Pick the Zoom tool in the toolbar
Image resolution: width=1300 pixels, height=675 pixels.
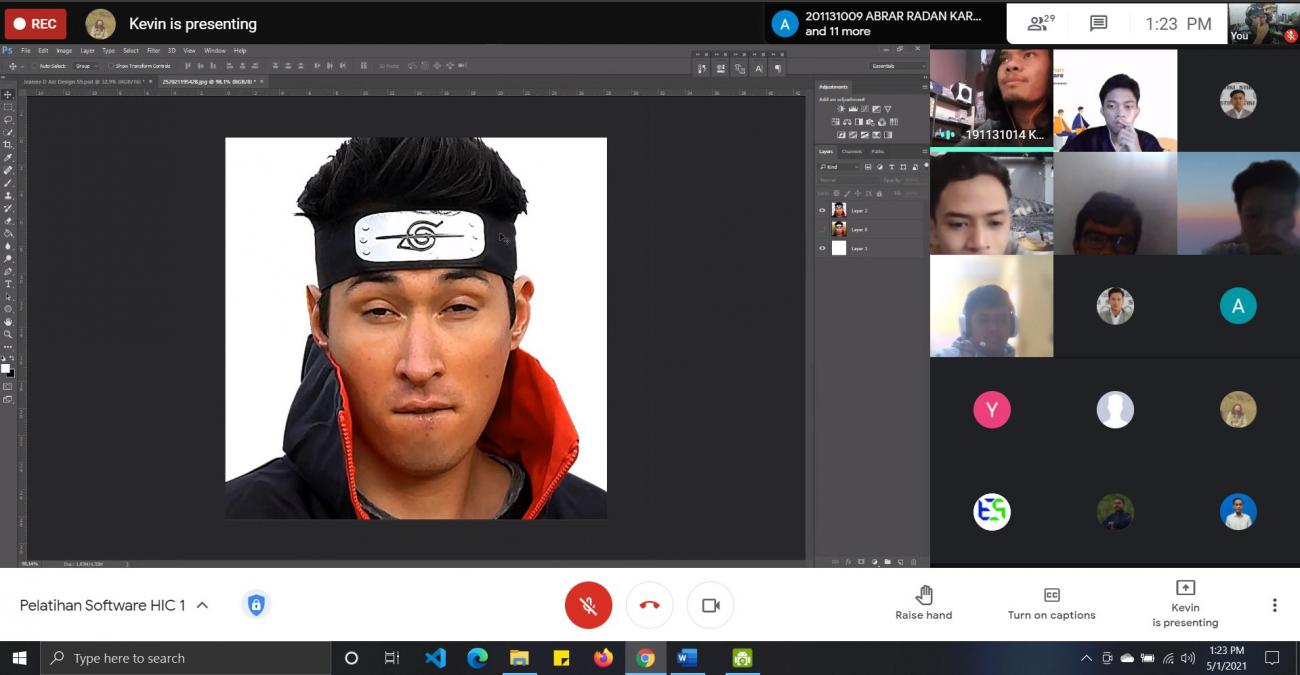click(x=8, y=334)
